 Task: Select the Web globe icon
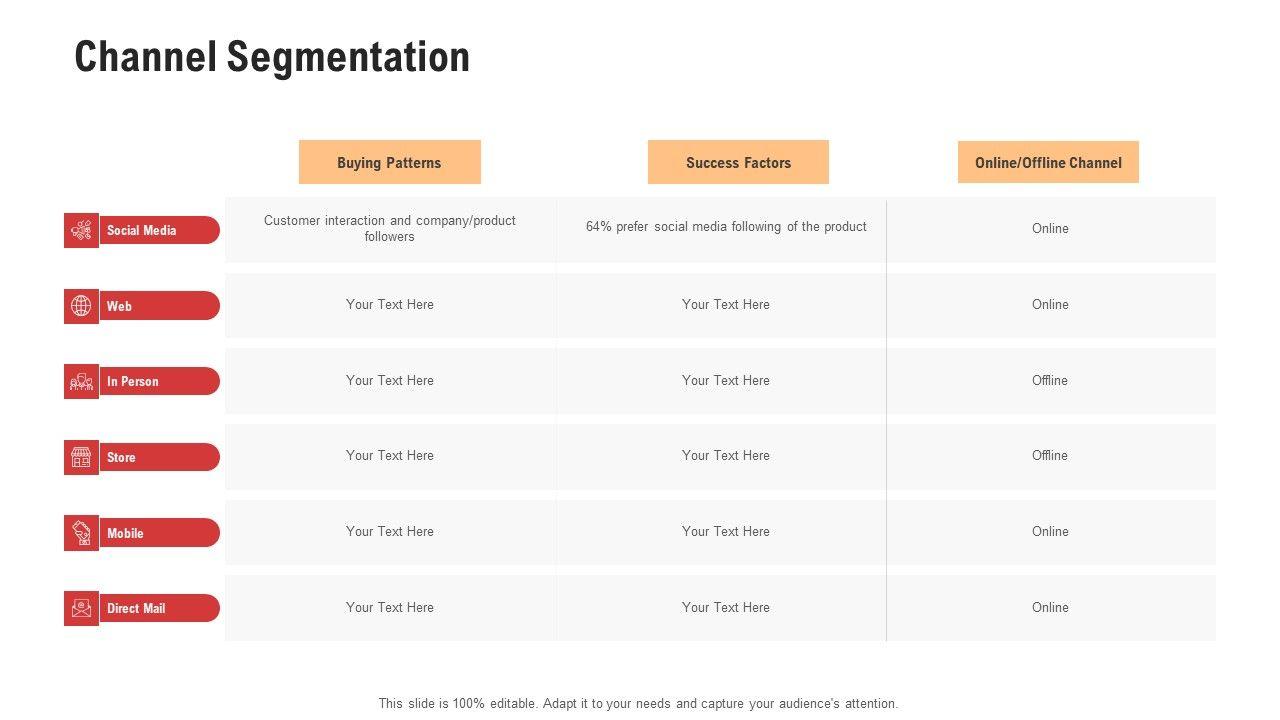point(81,306)
